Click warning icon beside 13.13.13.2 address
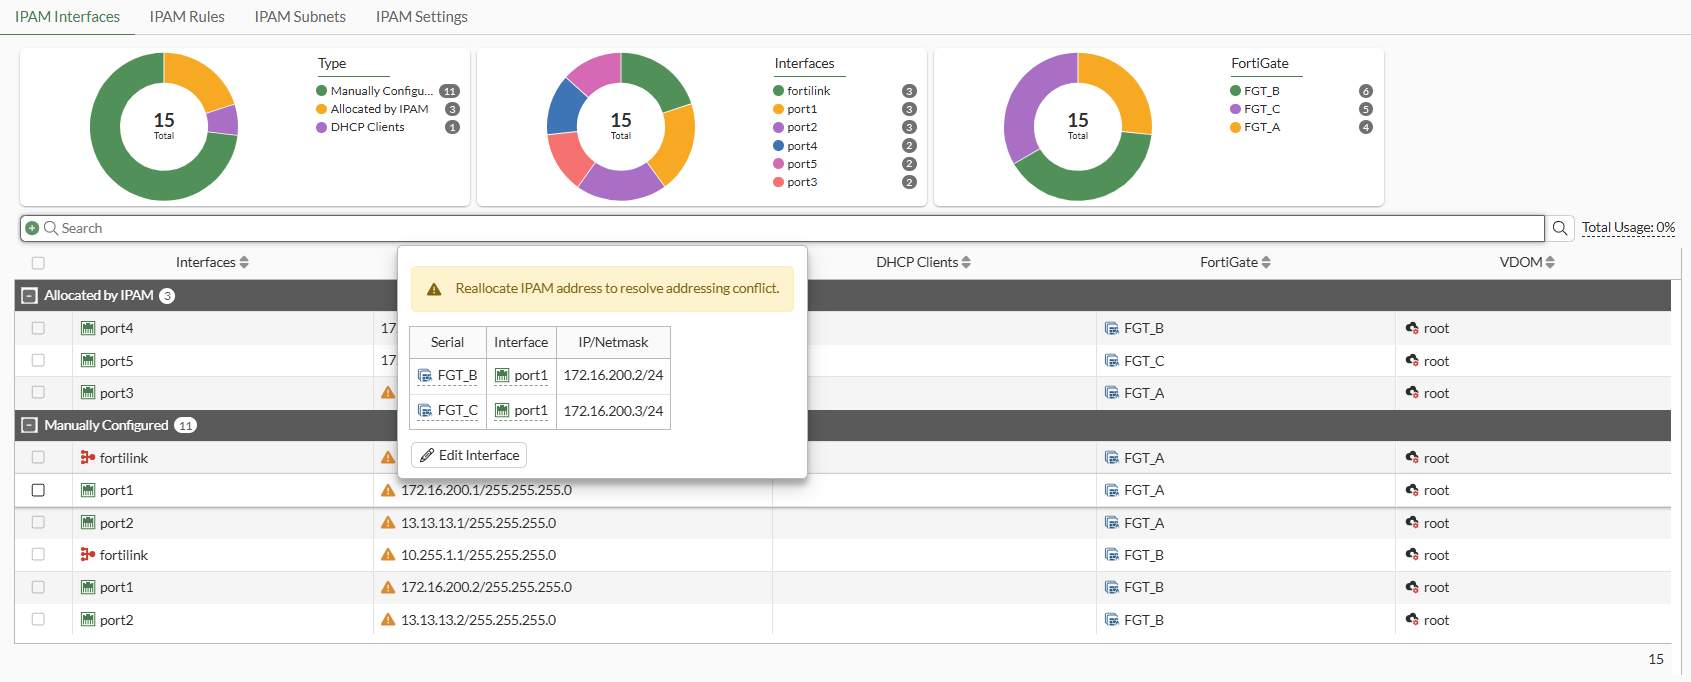The width and height of the screenshot is (1691, 682). tap(388, 620)
